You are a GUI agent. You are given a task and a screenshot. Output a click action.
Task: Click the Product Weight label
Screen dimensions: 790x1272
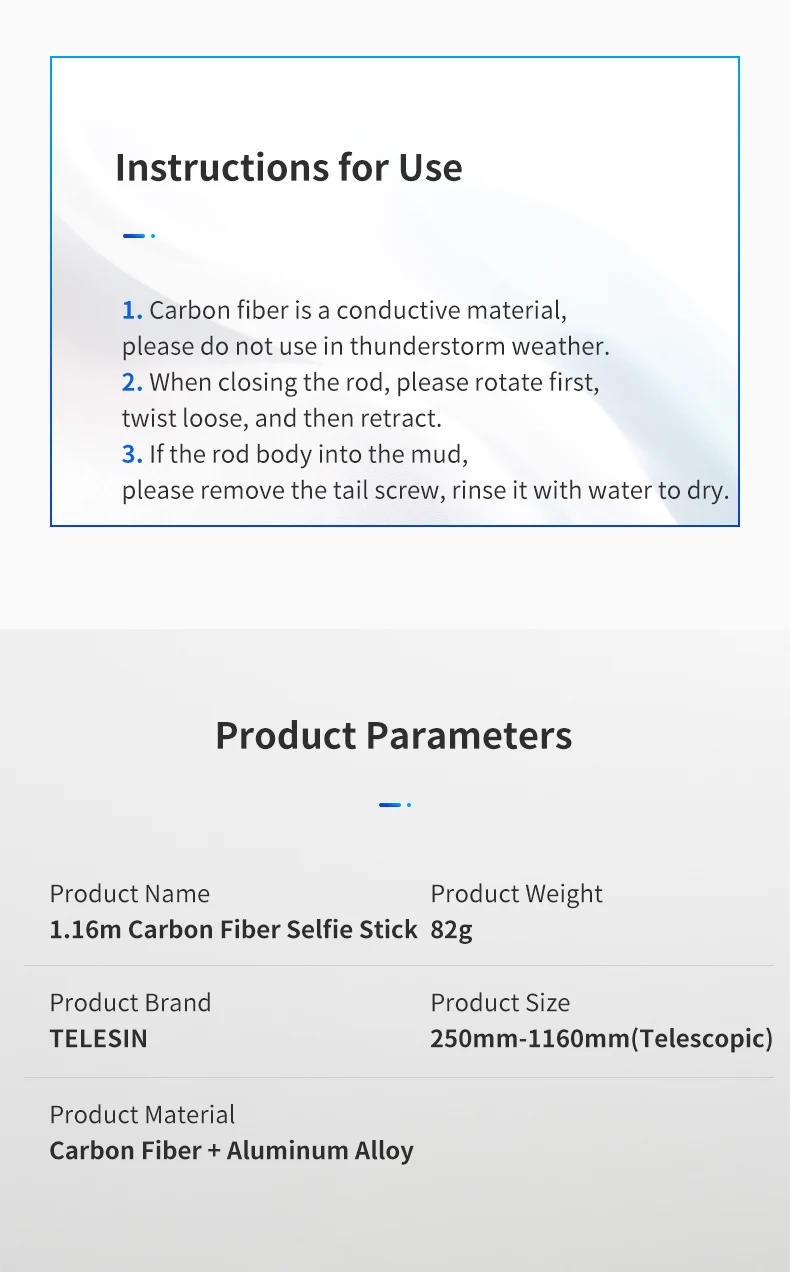point(516,894)
